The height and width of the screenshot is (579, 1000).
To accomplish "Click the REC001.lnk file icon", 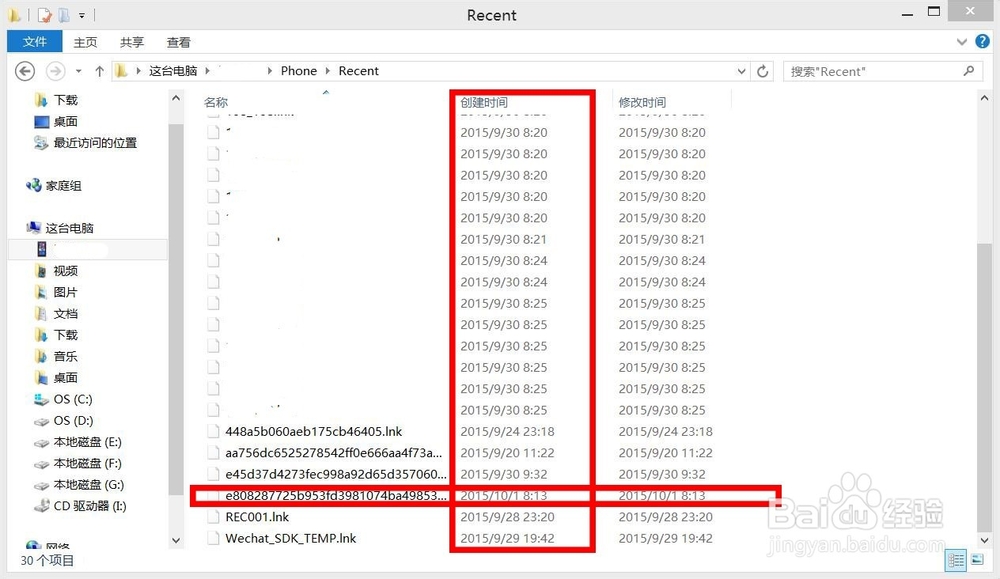I will click(213, 517).
